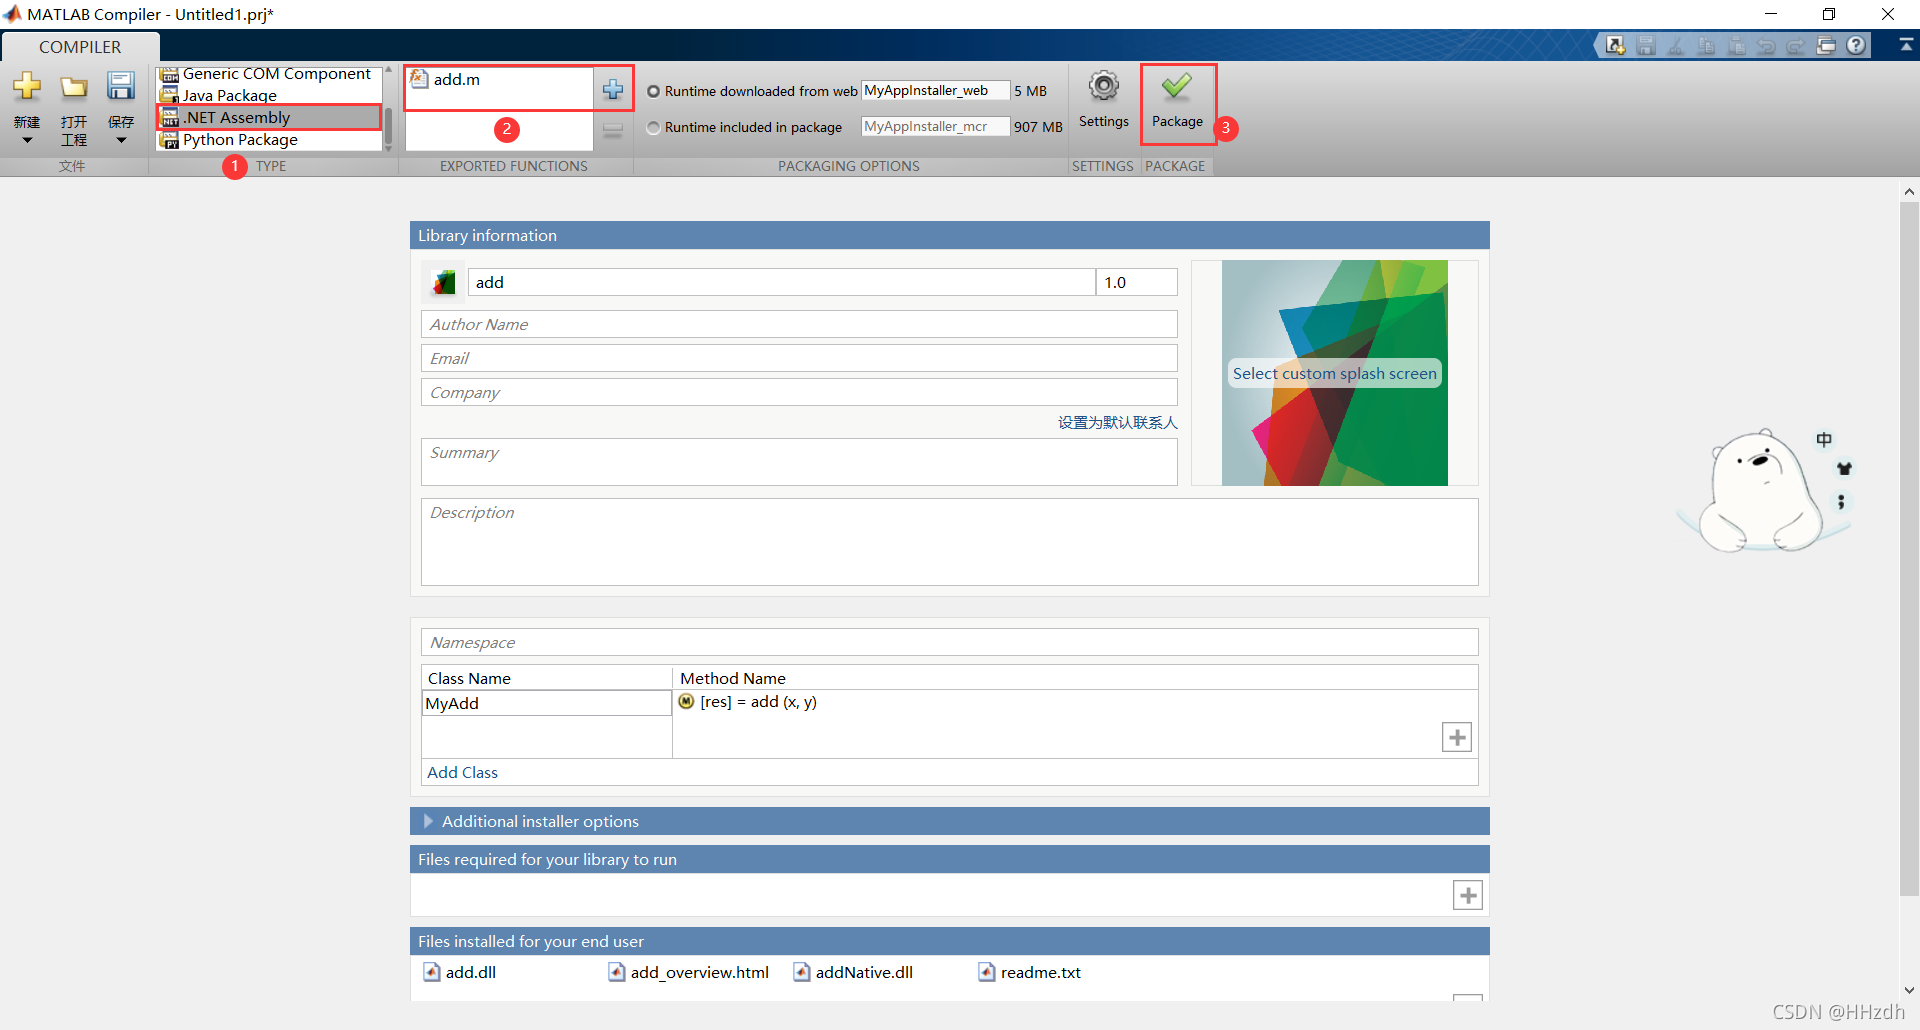Click the Package checkmark button

coord(1177,88)
